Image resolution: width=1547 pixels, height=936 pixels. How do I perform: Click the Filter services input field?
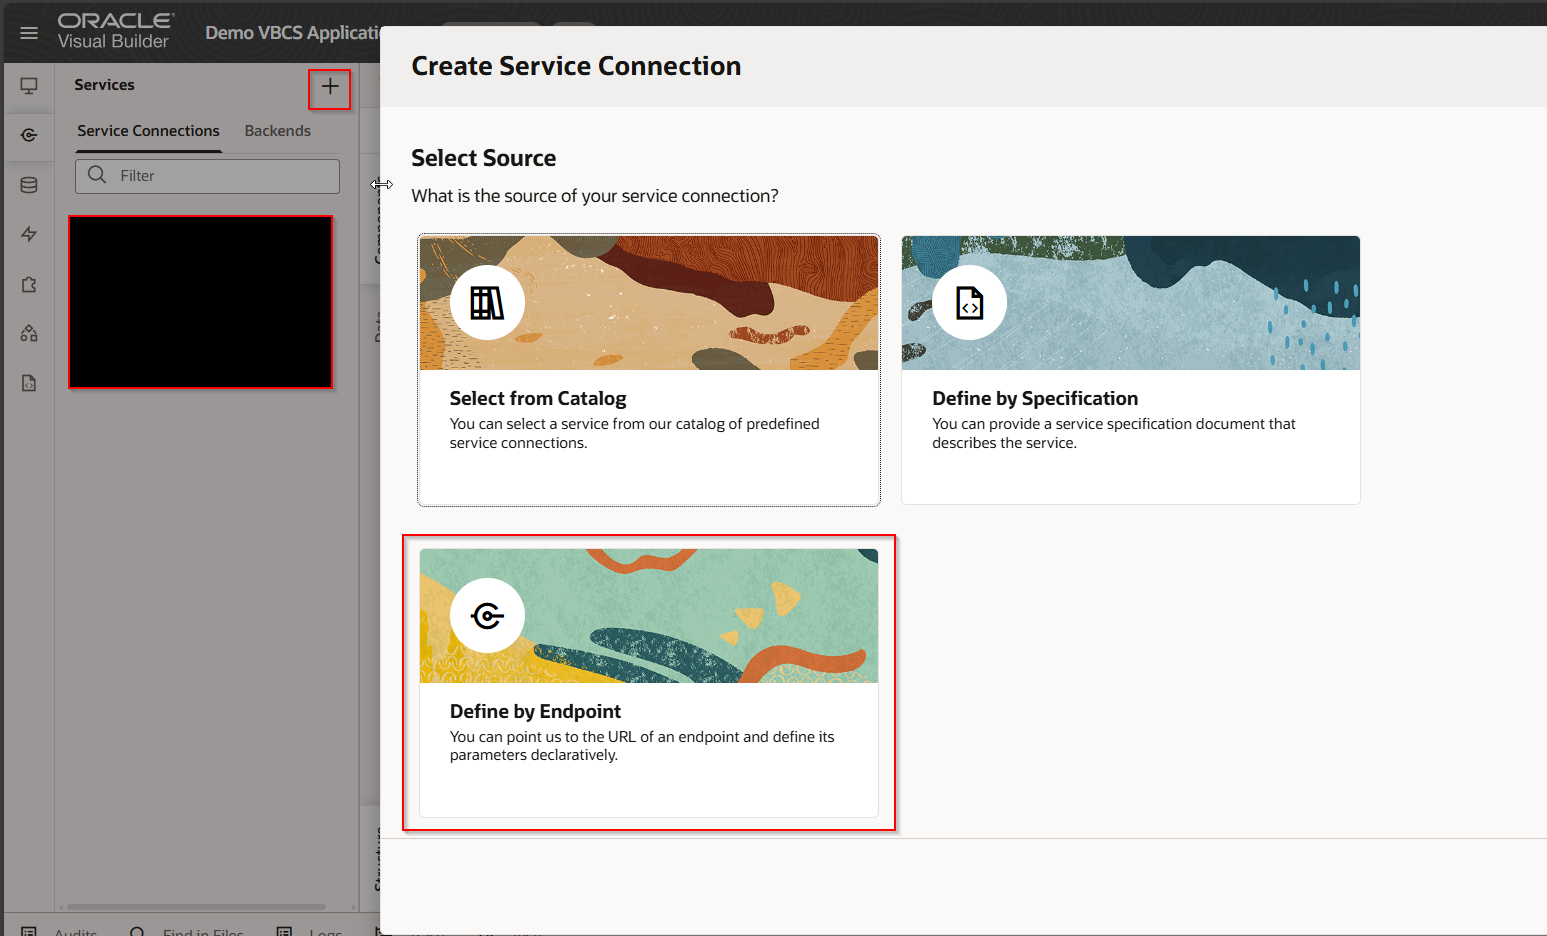(220, 176)
